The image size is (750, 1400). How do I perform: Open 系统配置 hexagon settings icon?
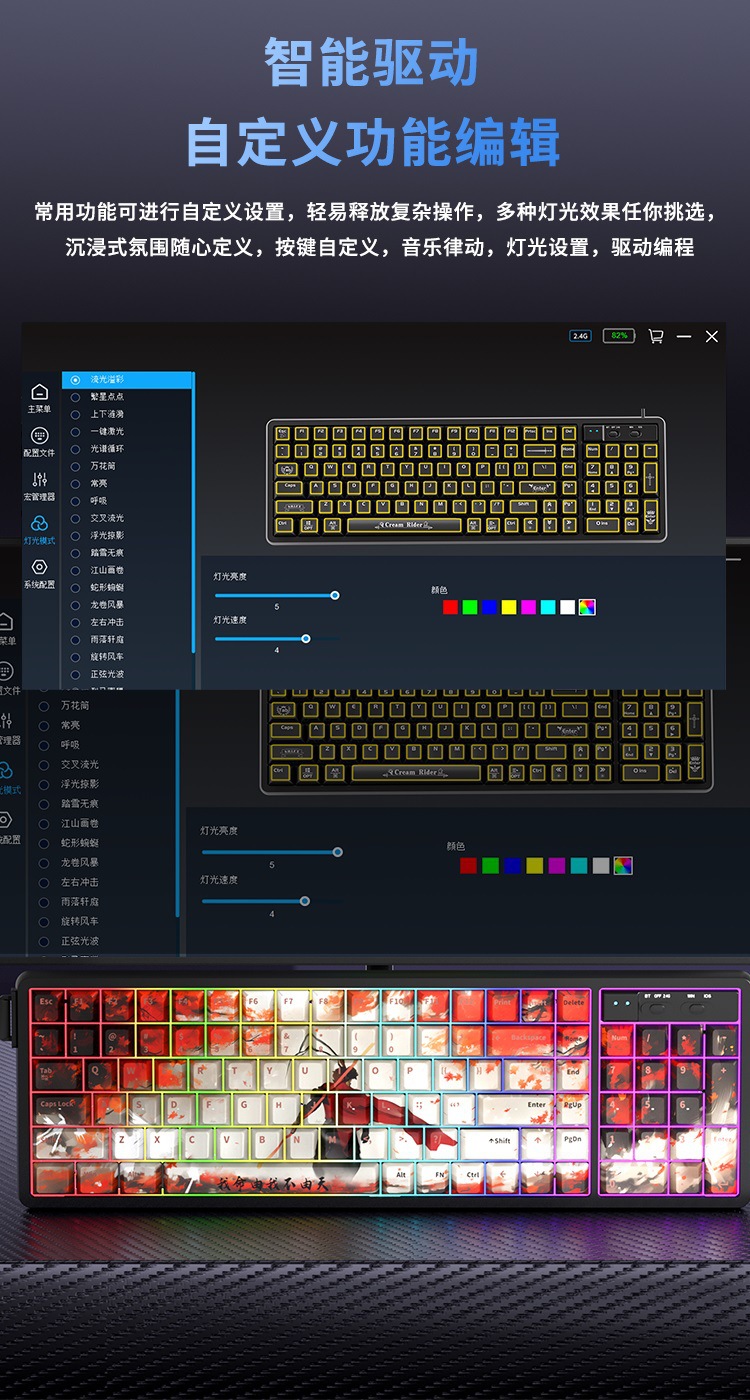39,567
